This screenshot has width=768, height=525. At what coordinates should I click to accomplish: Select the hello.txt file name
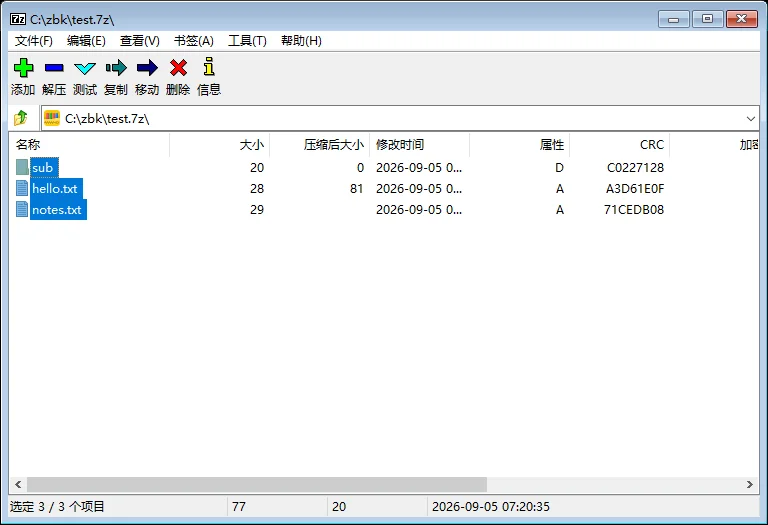tap(55, 189)
